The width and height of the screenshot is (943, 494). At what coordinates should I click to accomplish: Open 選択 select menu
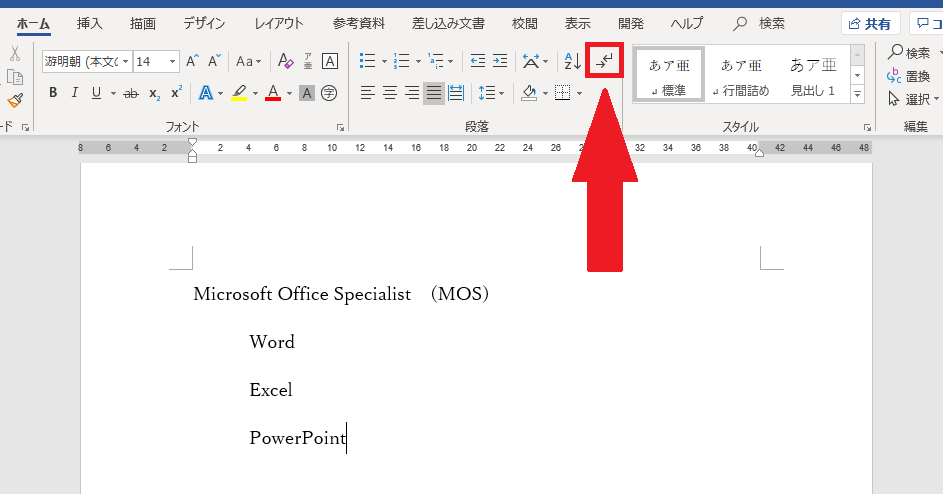[x=913, y=99]
